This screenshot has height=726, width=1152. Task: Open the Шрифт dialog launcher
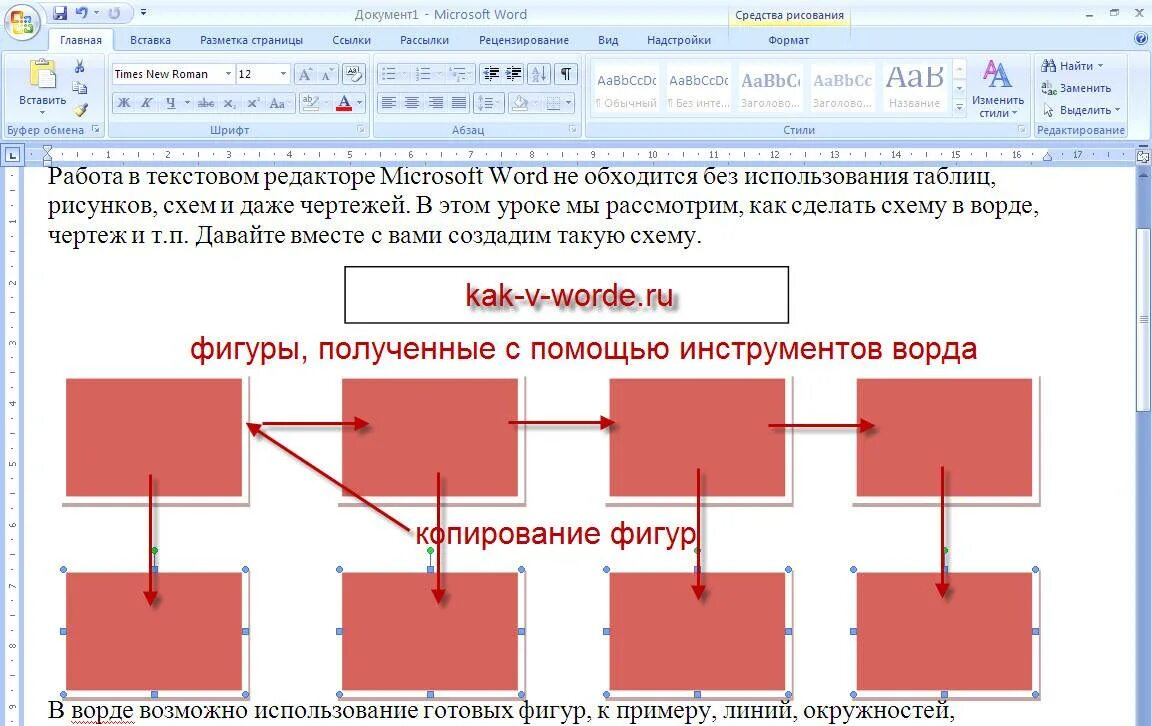click(x=361, y=129)
